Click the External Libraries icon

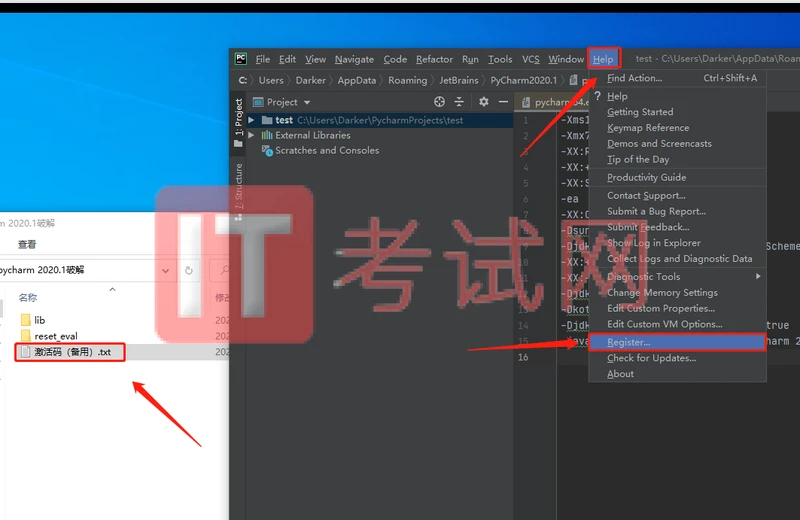(267, 135)
